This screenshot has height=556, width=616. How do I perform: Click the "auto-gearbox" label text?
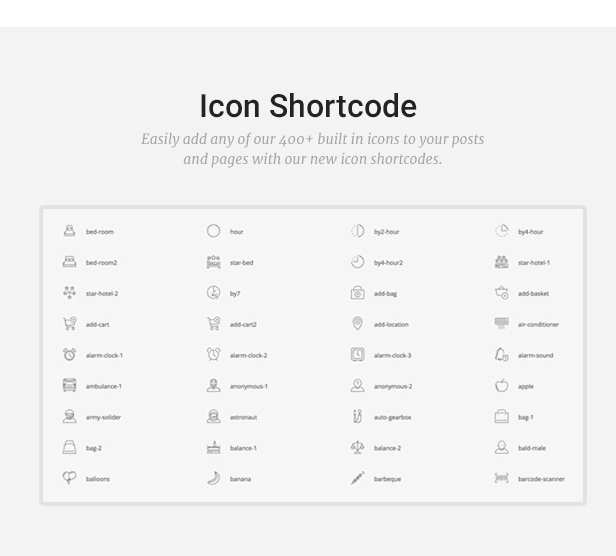tap(392, 417)
